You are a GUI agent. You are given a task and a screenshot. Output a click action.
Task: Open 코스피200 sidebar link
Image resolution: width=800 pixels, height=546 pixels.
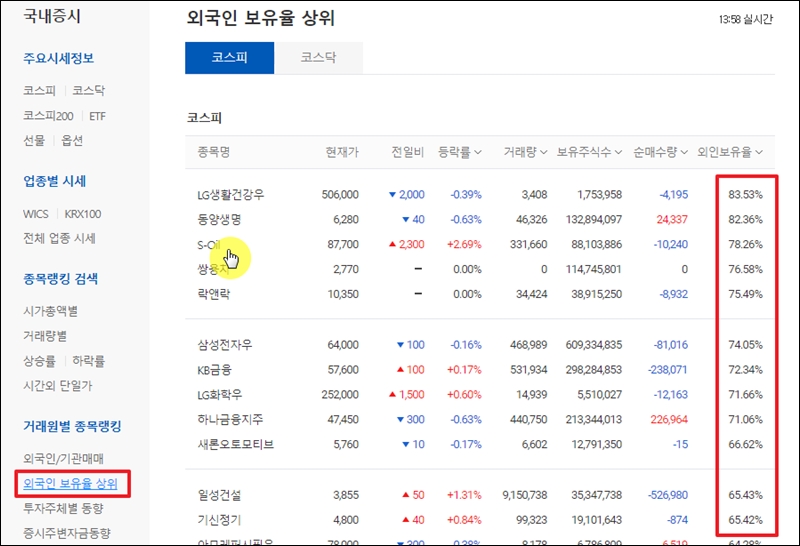coord(48,116)
